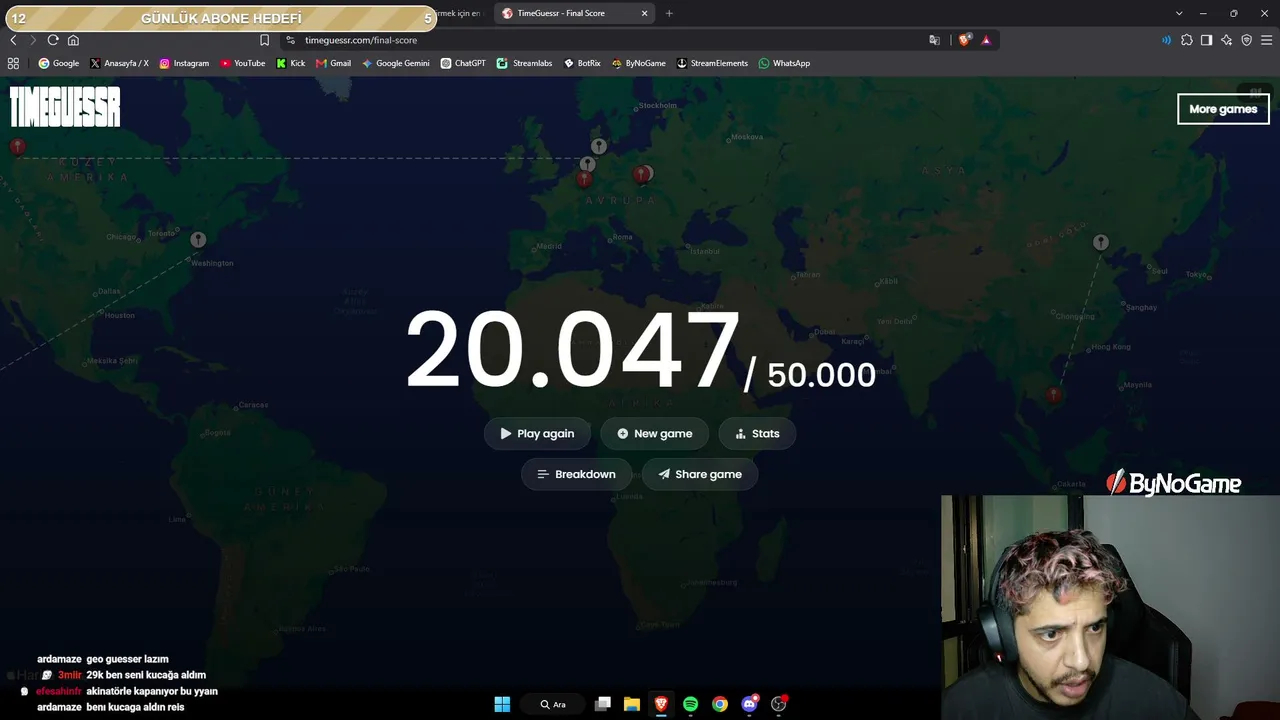
Task: Go to the browser home page icon
Action: click(73, 40)
